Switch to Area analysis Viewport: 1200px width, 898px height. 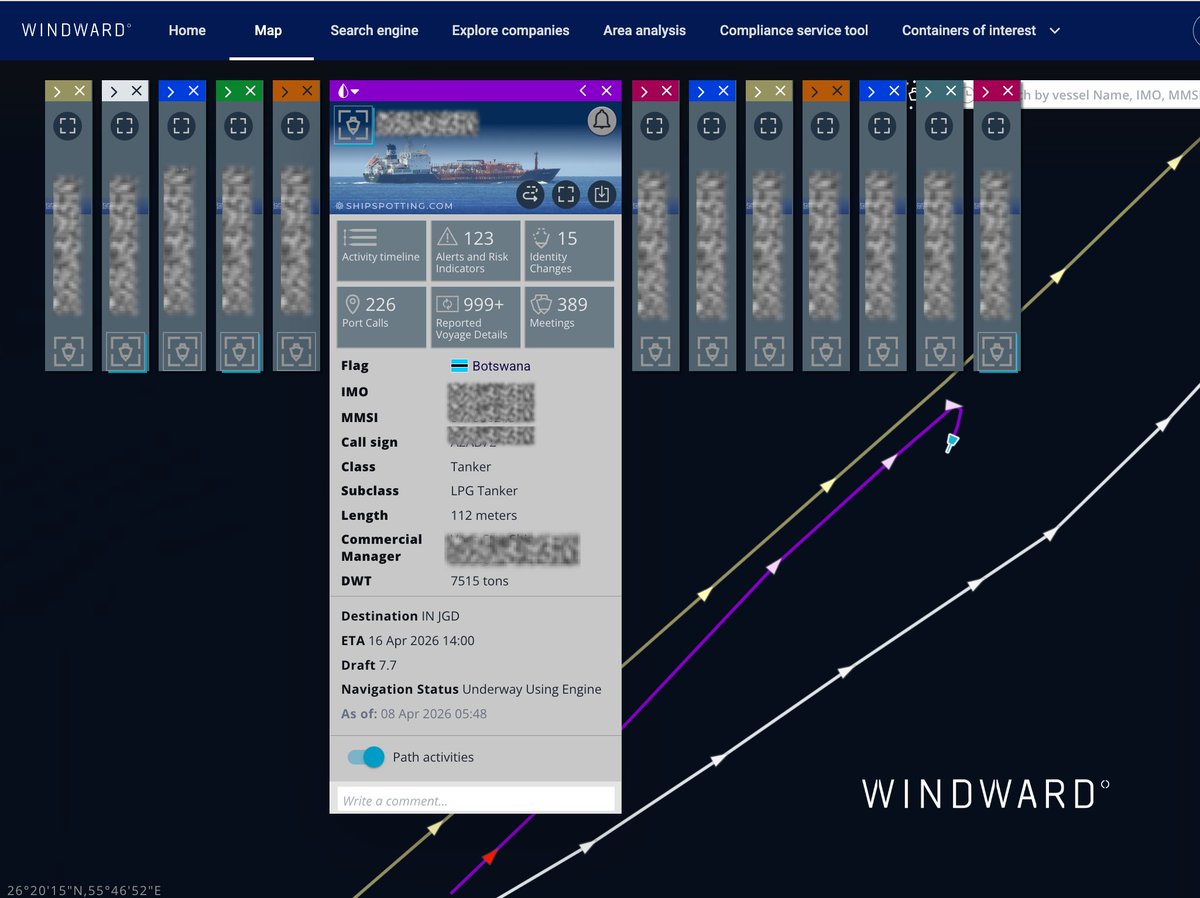(x=645, y=30)
